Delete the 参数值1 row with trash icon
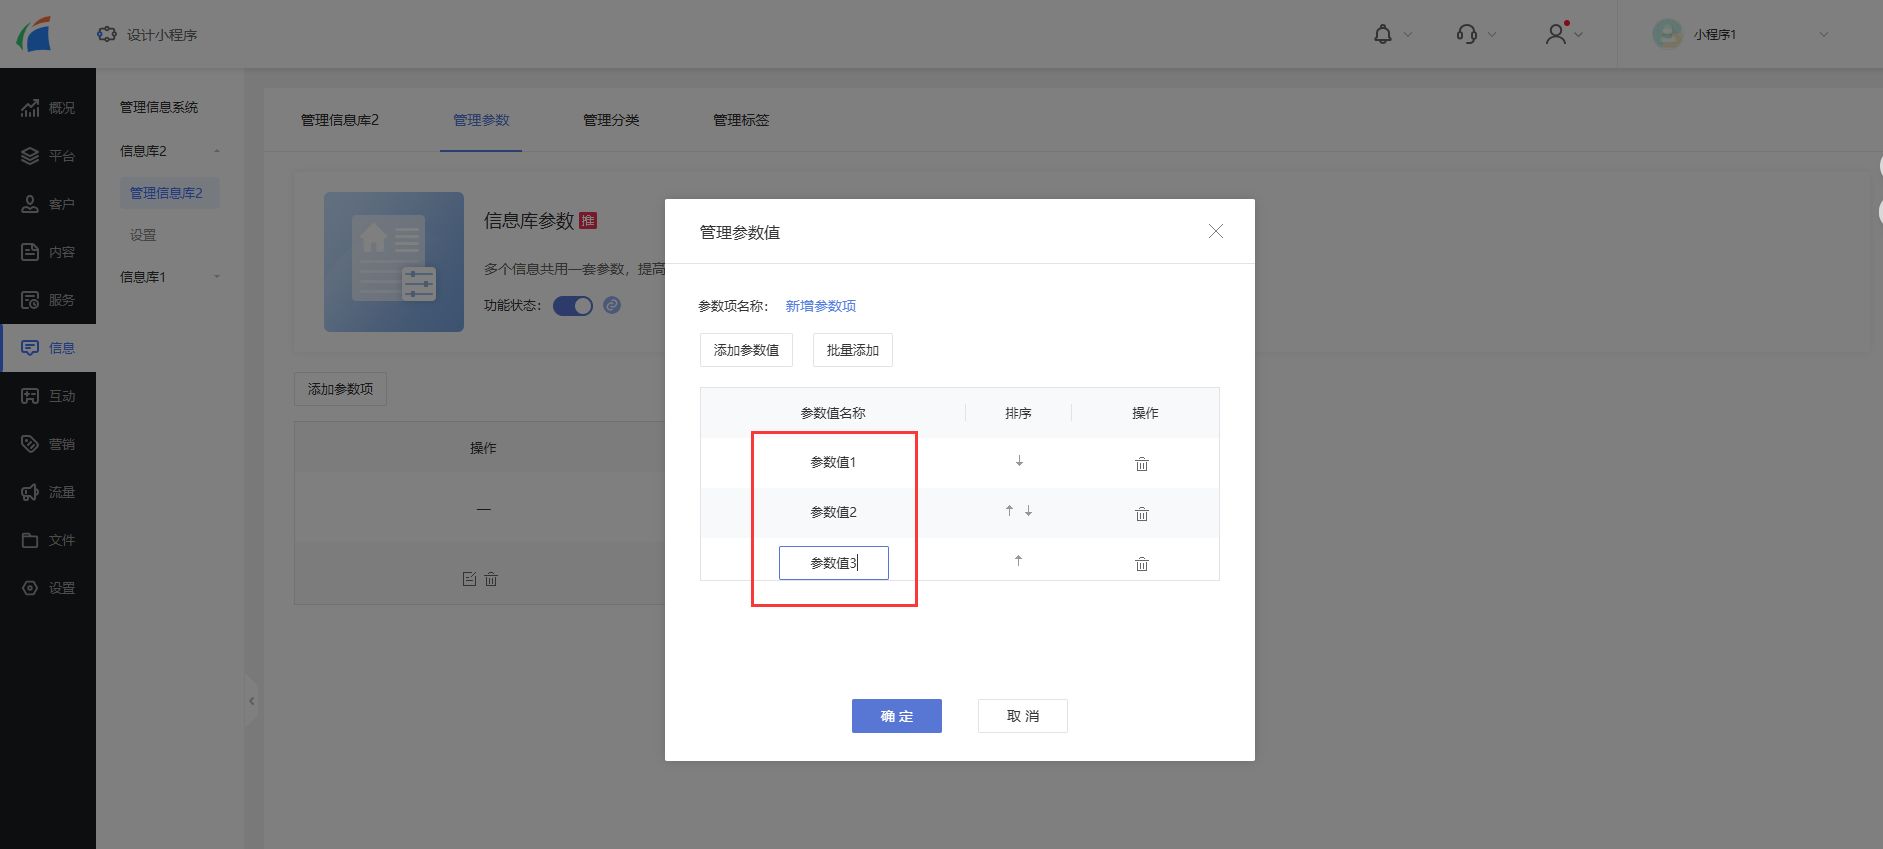Image resolution: width=1883 pixels, height=849 pixels. [1141, 464]
